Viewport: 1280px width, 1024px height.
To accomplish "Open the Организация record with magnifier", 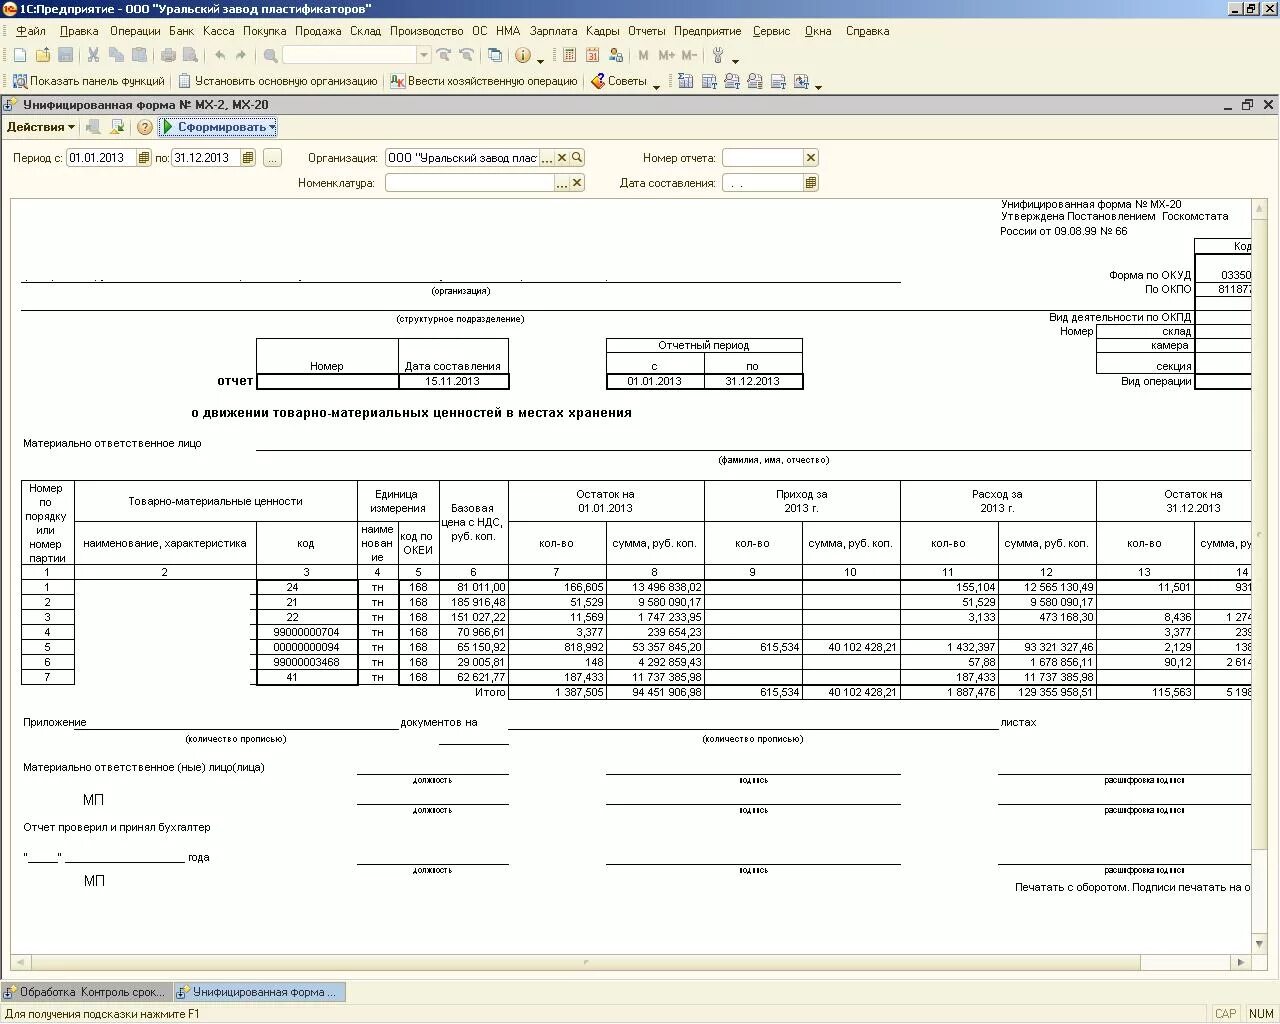I will [577, 158].
